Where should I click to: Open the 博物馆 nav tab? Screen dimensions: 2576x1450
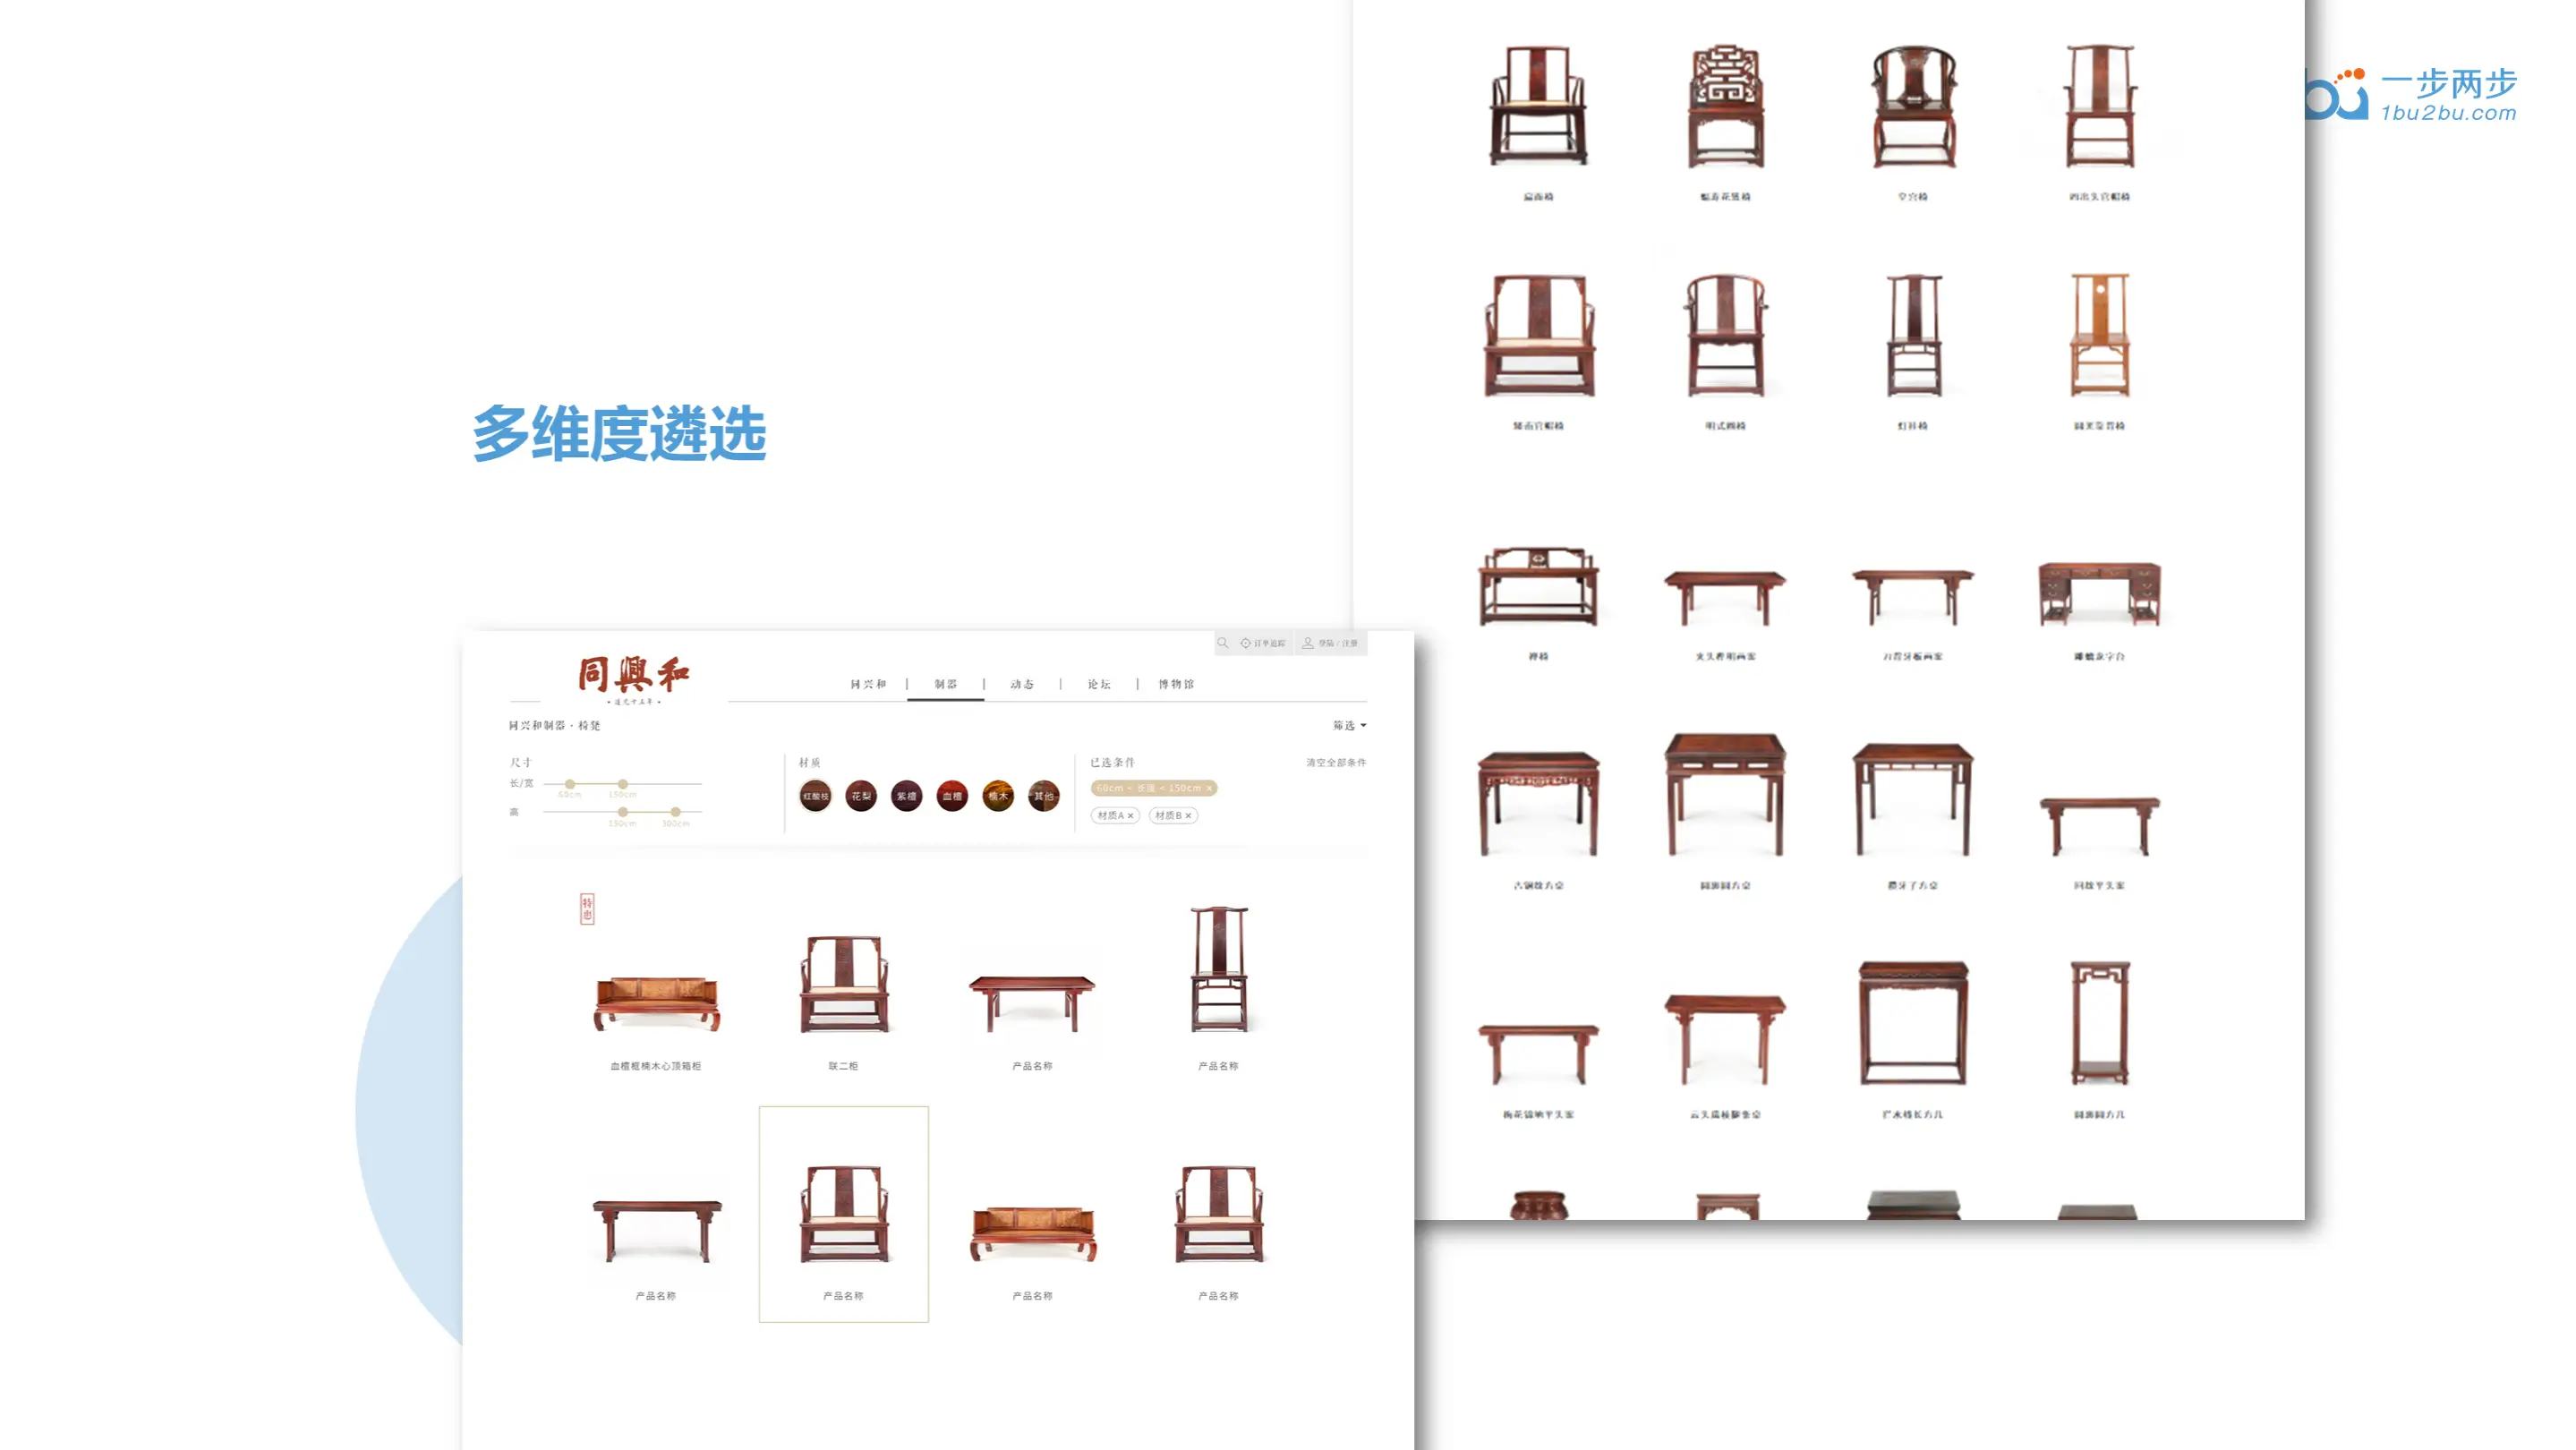tap(1176, 684)
